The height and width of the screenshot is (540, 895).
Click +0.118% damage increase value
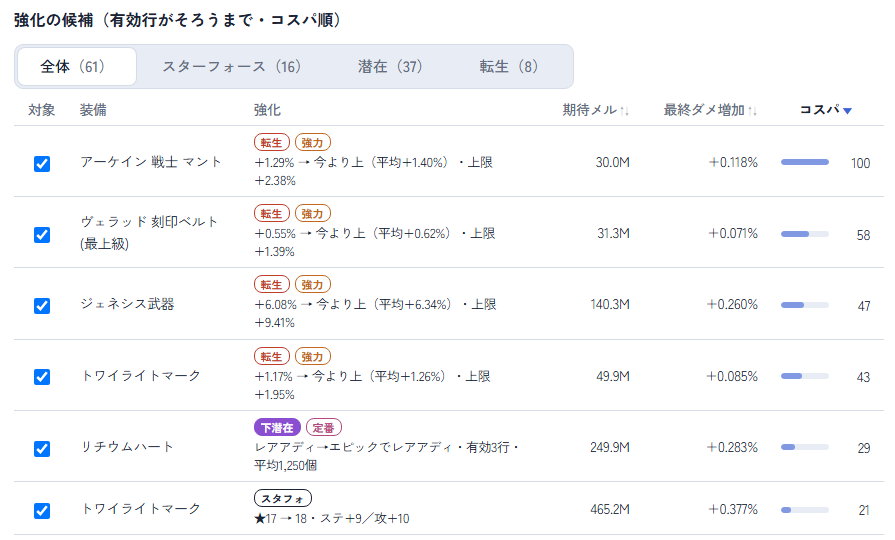coord(733,163)
